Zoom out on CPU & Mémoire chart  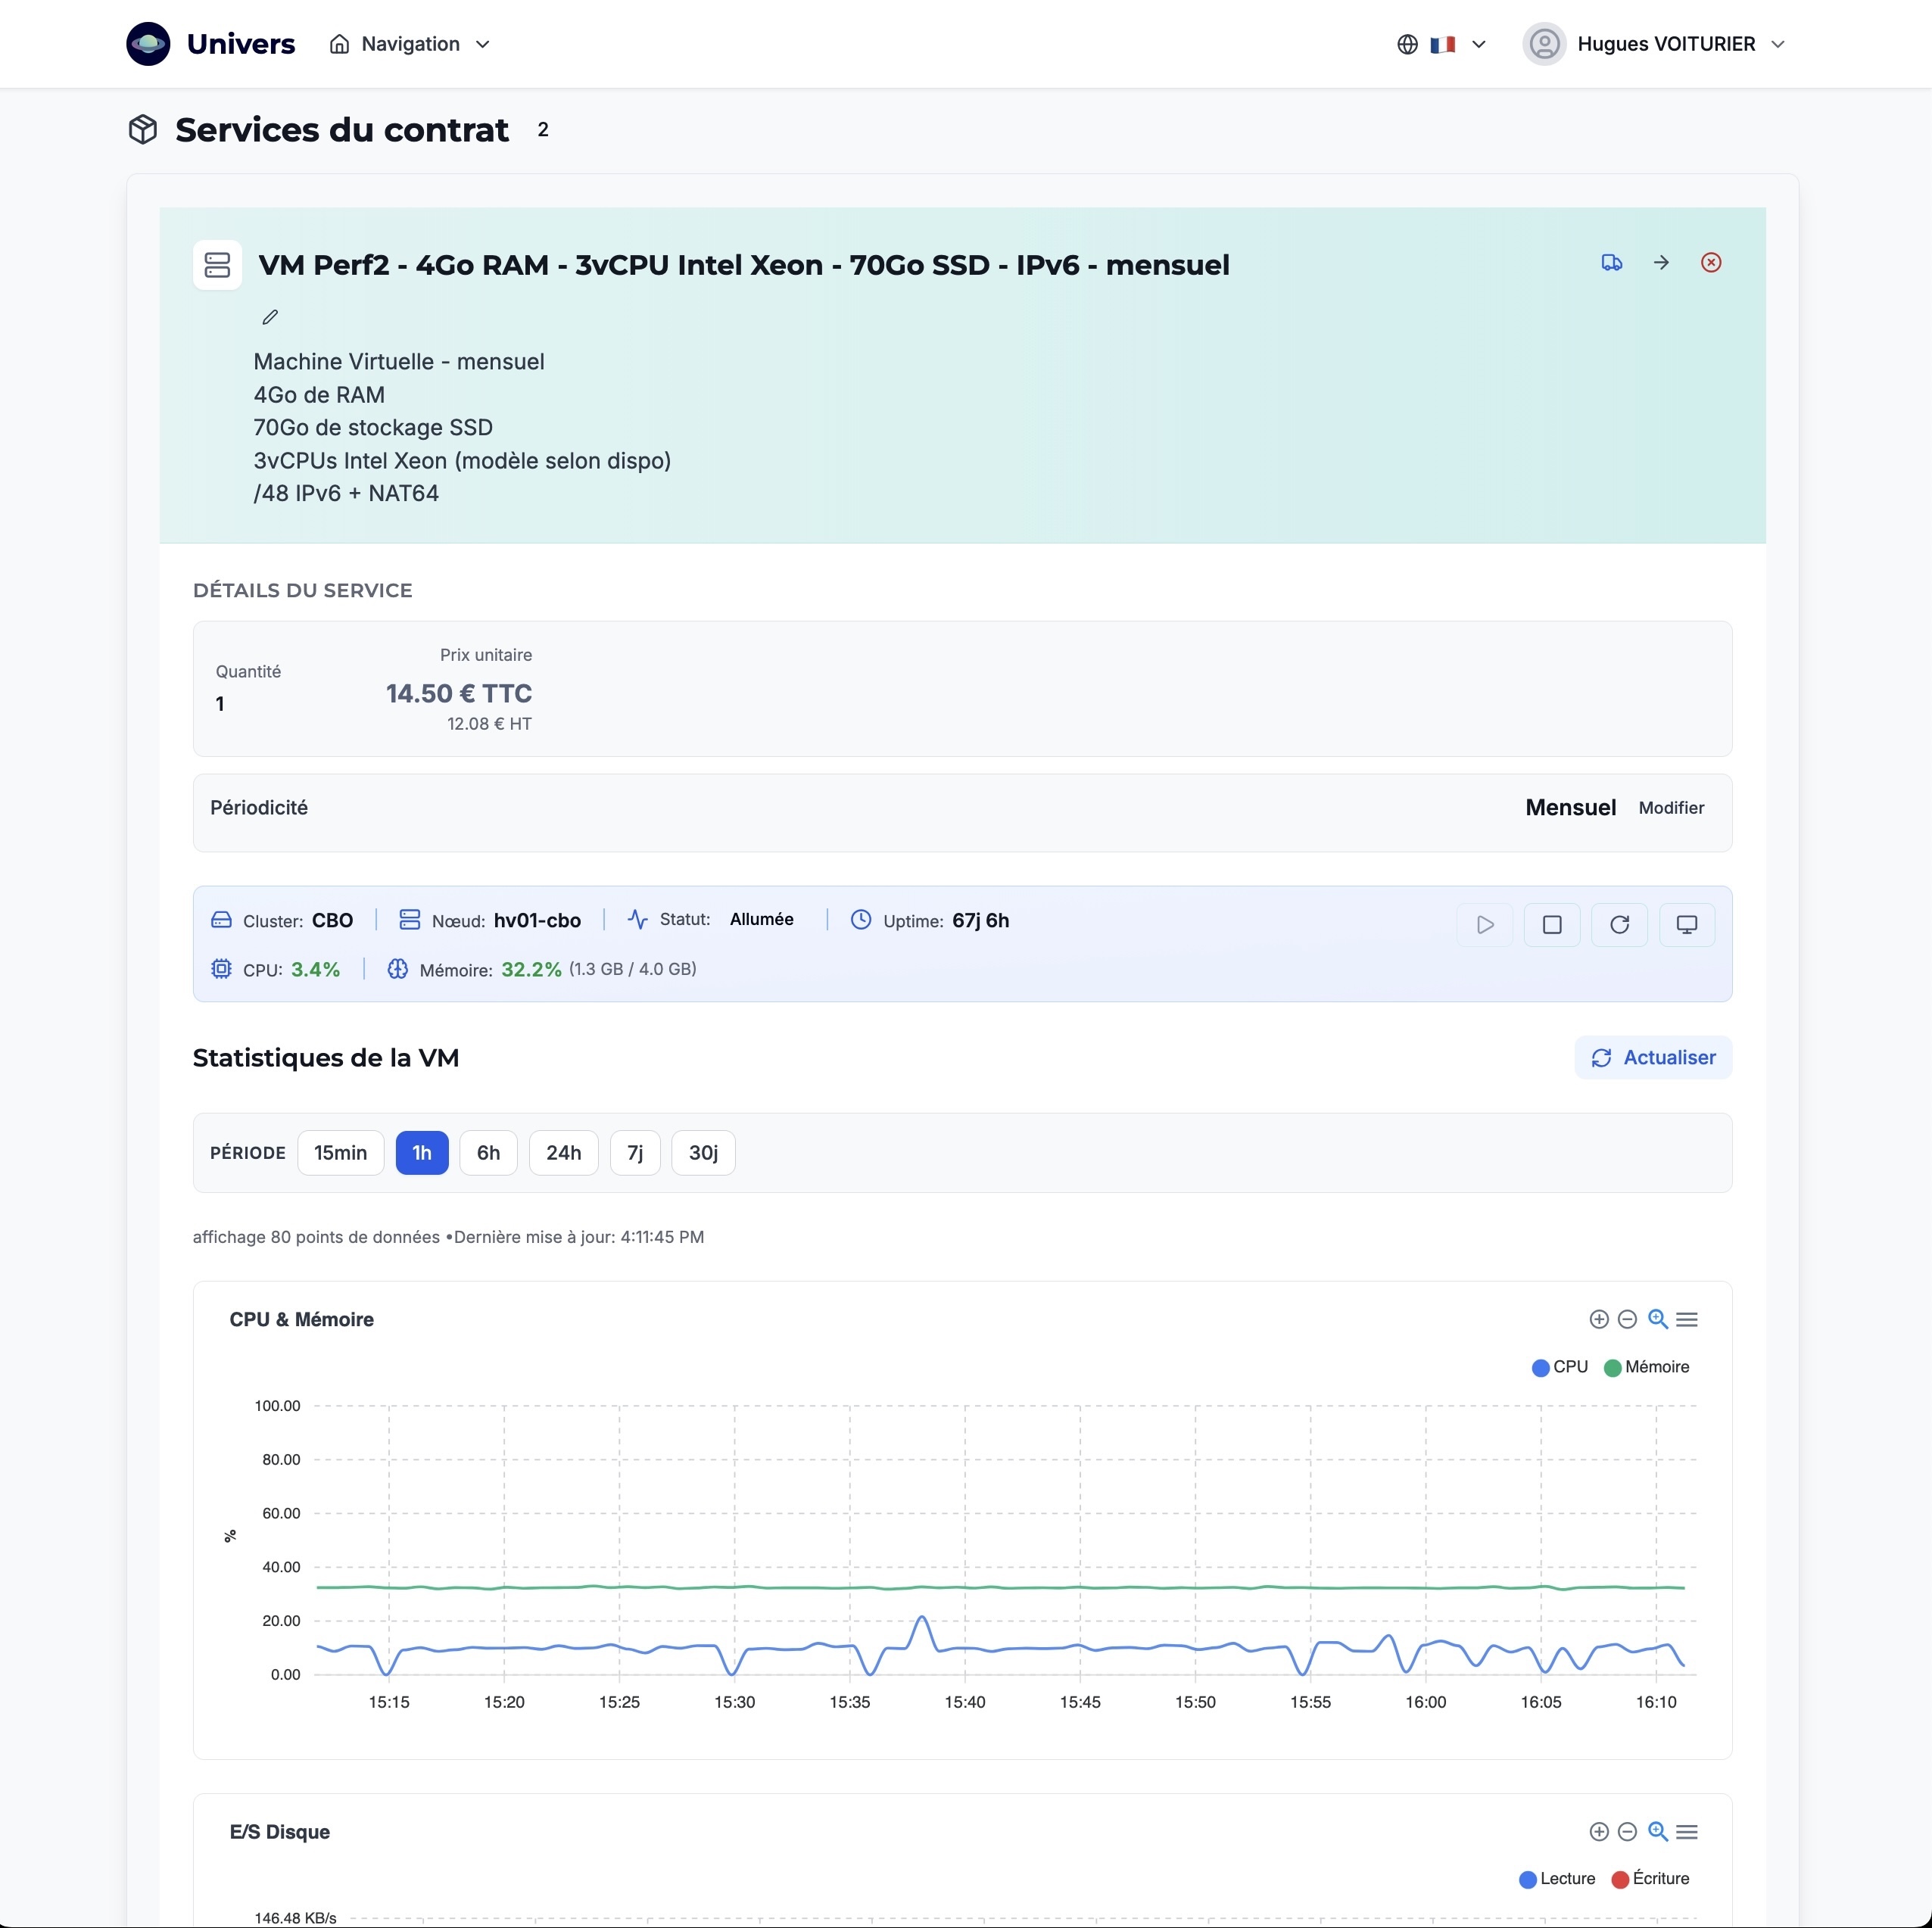click(1627, 1319)
